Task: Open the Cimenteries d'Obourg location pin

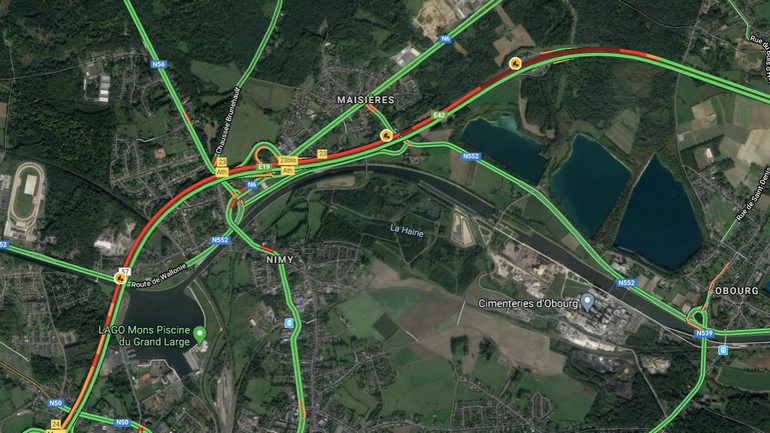Action: tap(587, 302)
